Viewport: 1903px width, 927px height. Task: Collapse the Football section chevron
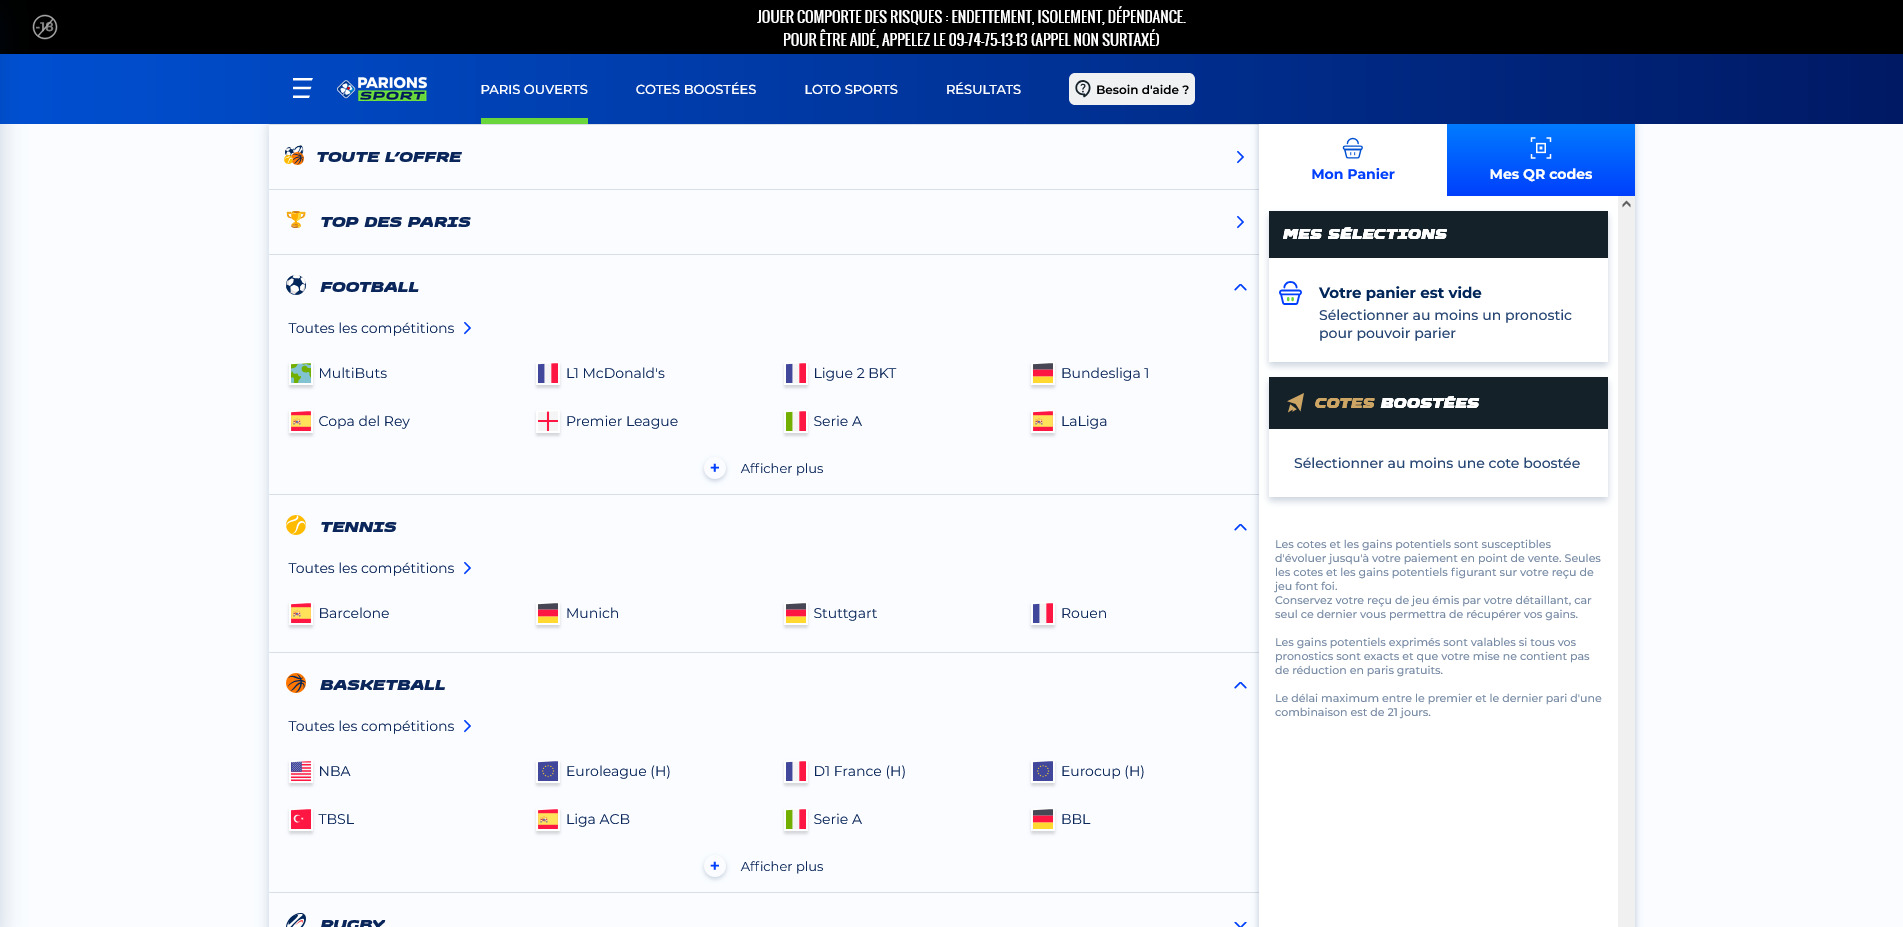[1240, 287]
